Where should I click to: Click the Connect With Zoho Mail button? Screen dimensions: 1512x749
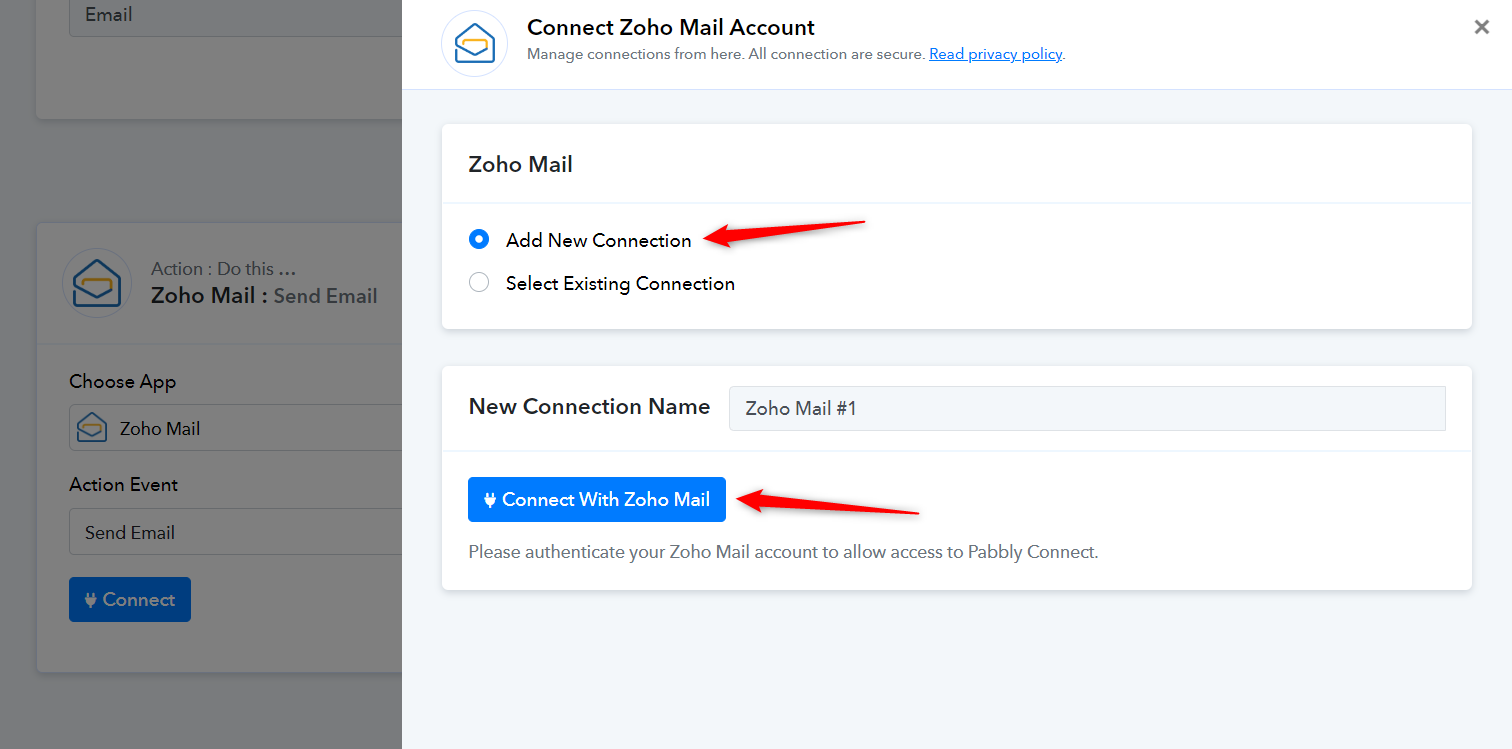[x=596, y=500]
